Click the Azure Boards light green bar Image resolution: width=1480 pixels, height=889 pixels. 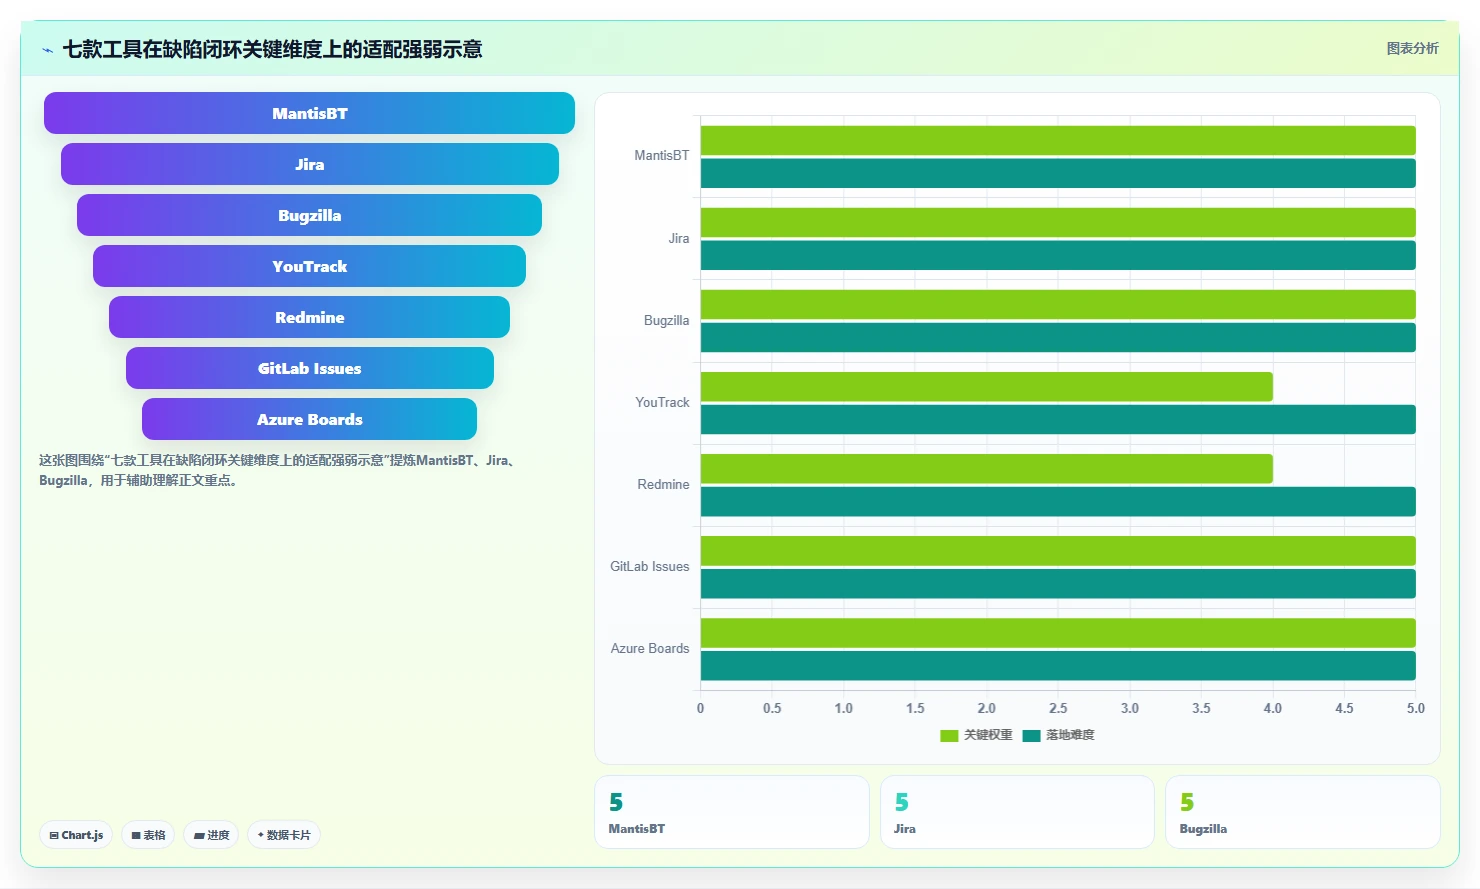click(1058, 632)
